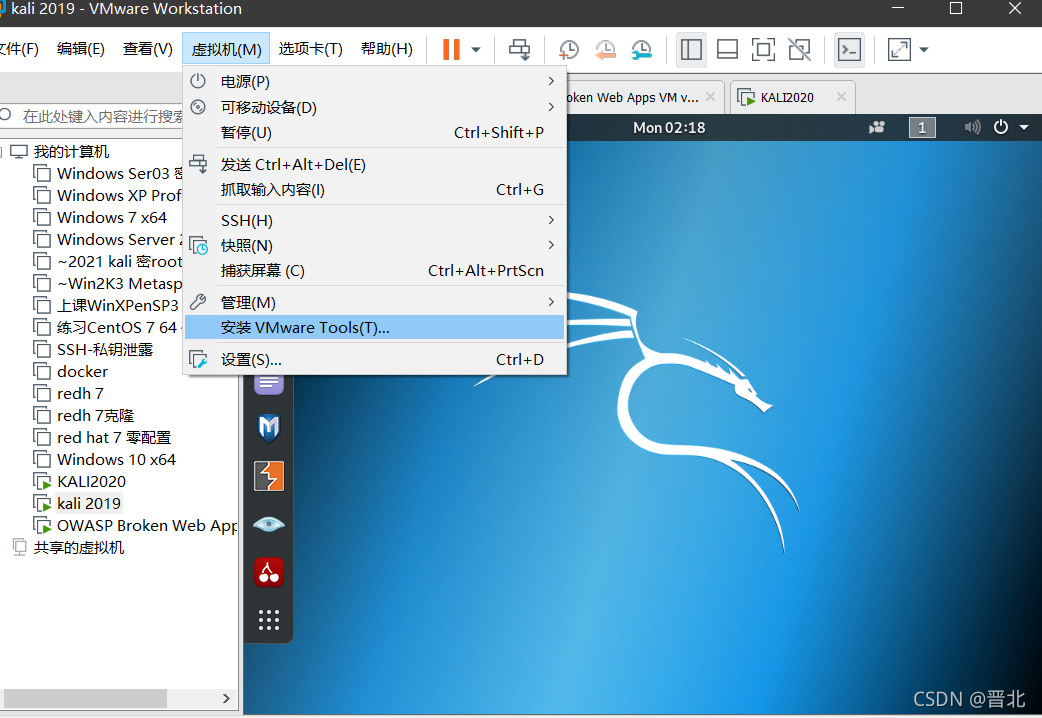
Task: Launch the red Cherrytree dock icon
Action: (x=268, y=572)
